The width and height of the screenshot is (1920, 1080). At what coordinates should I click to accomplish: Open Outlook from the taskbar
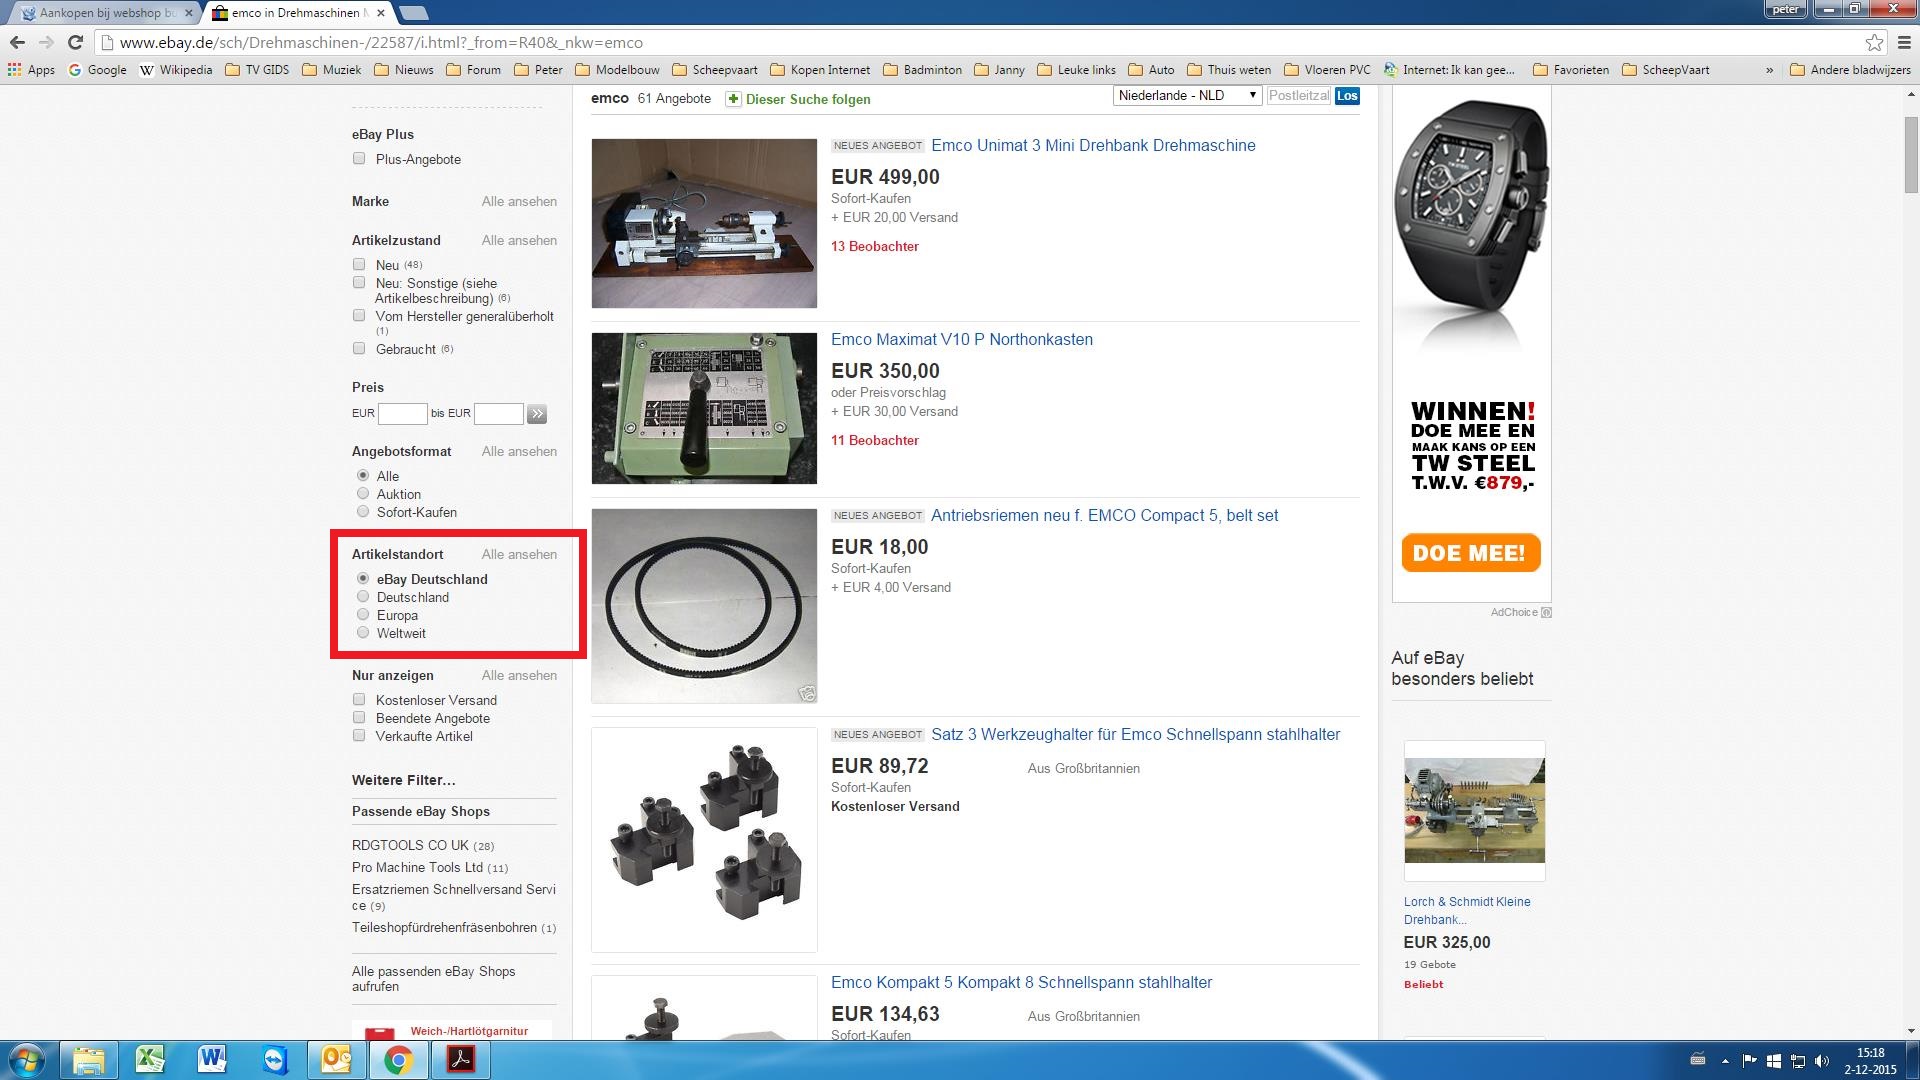336,1060
